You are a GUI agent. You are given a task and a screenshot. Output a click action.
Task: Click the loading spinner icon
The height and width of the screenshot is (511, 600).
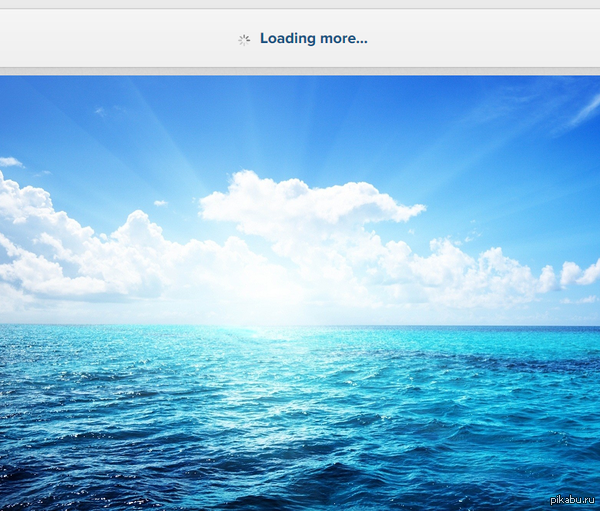(x=244, y=39)
